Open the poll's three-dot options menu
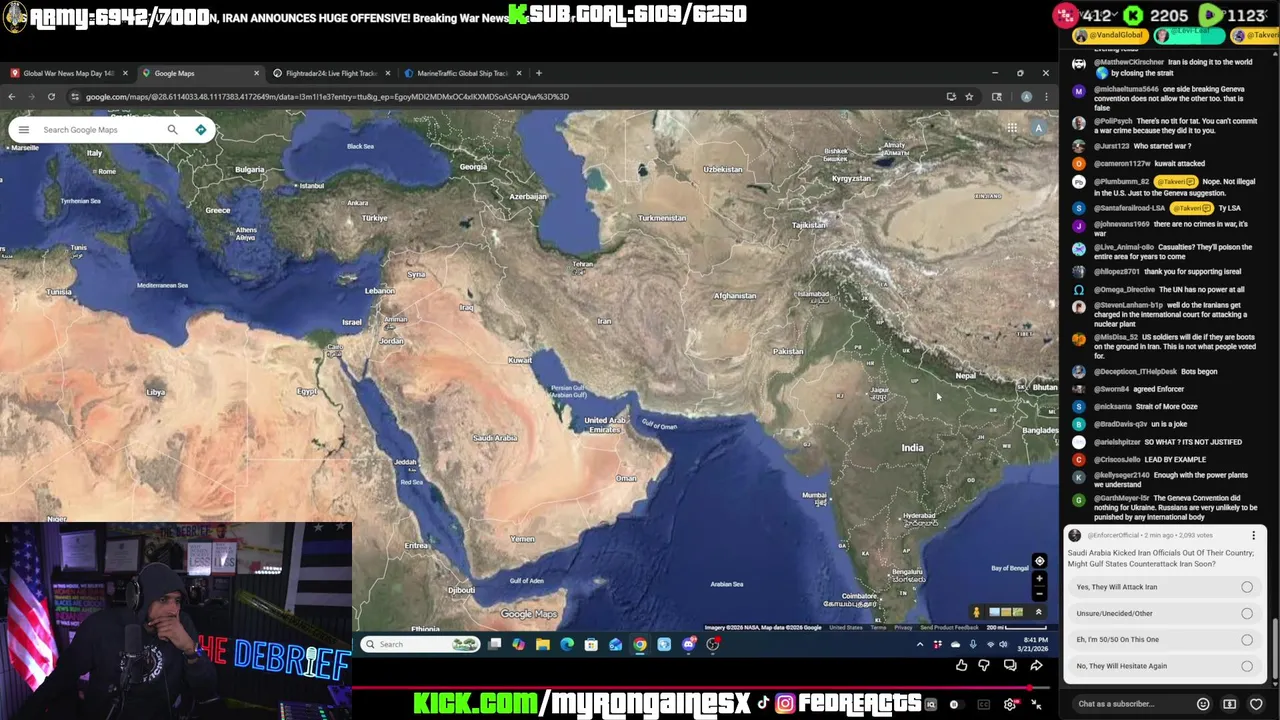 click(1253, 536)
